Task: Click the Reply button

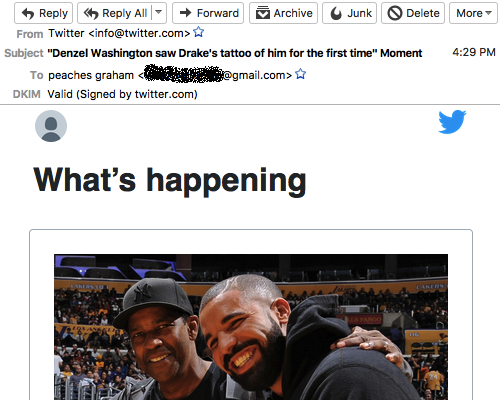Action: coord(43,13)
